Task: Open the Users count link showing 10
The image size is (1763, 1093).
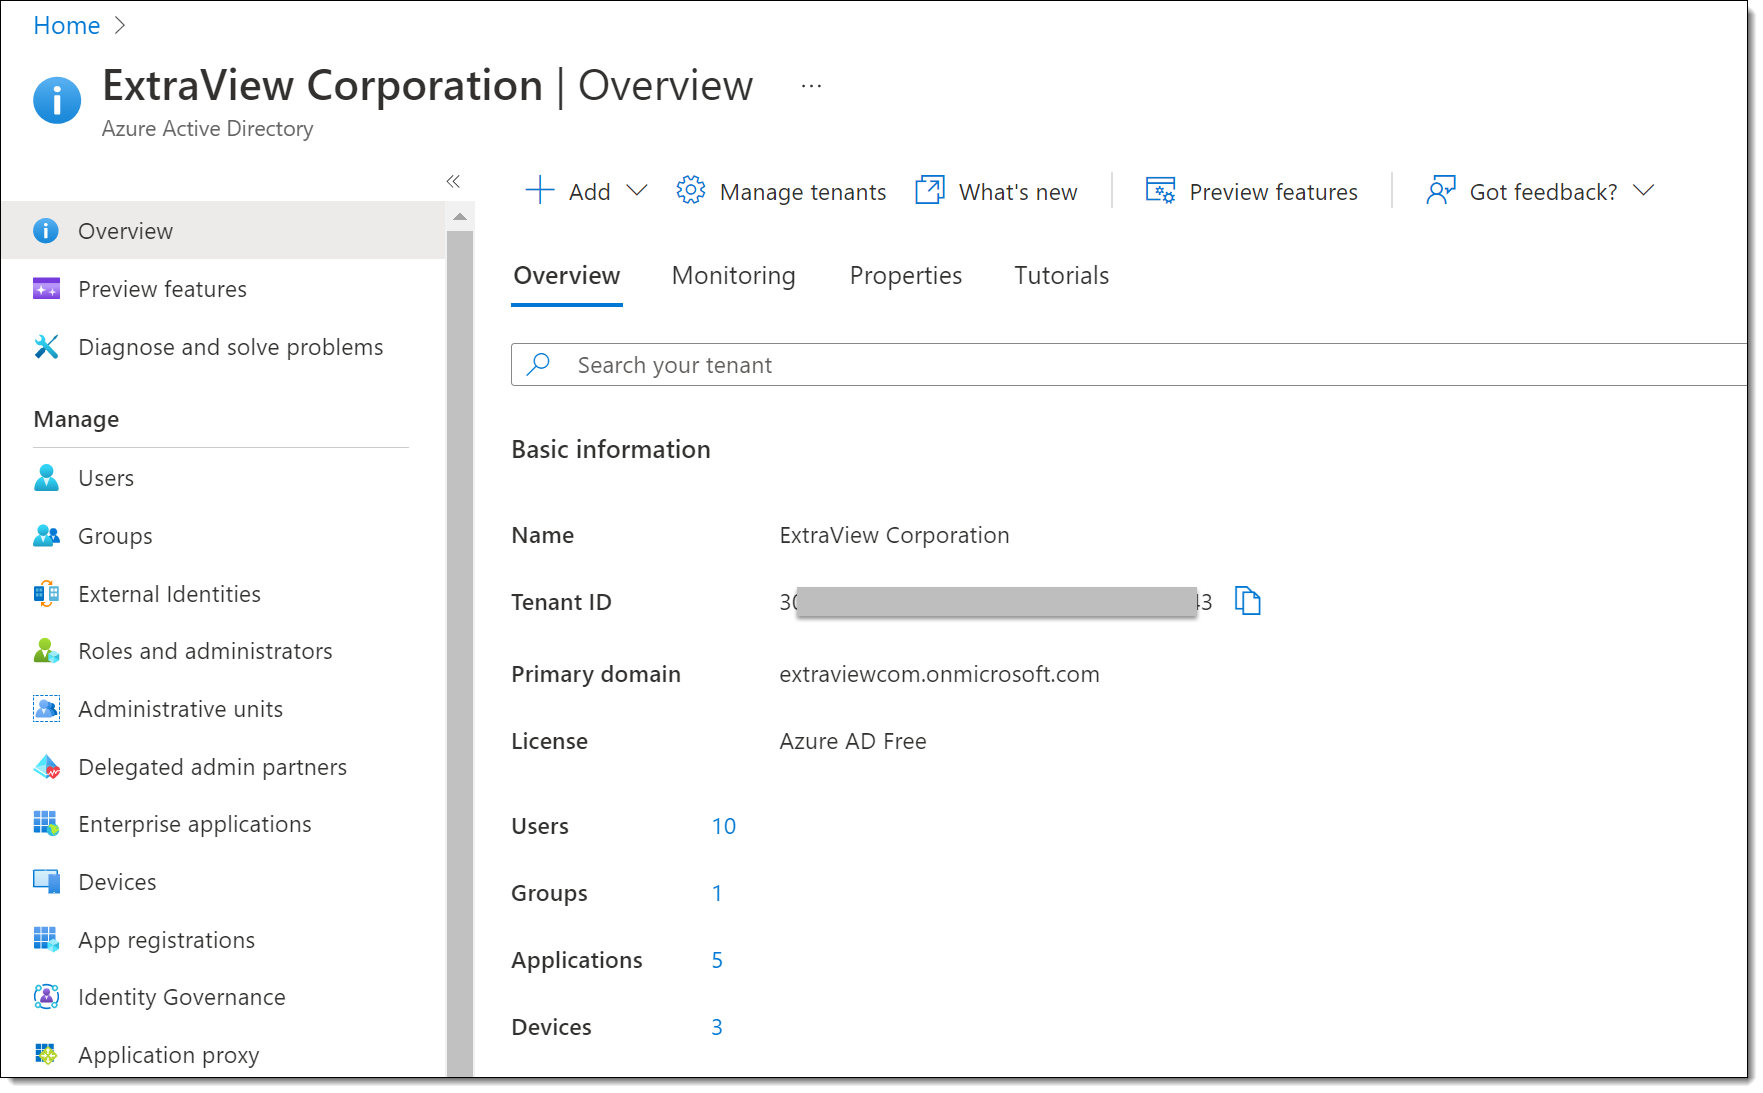Action: (724, 826)
